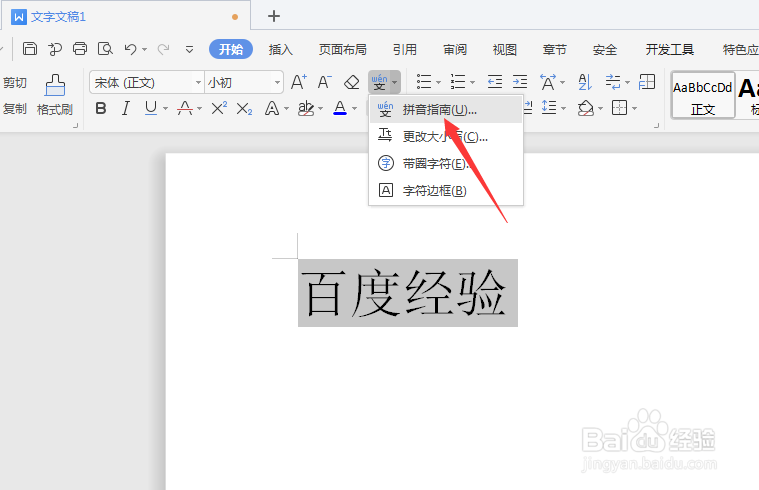Go to the 审阅 tab
The height and width of the screenshot is (490, 759).
coord(455,49)
